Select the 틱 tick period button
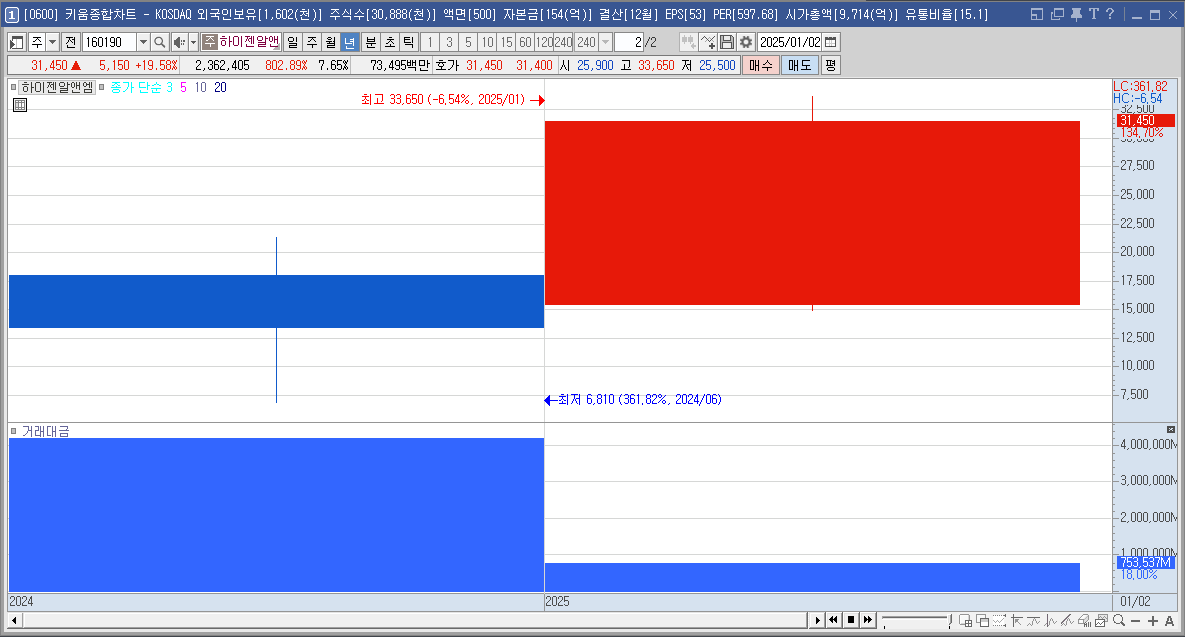Viewport: 1185px width, 637px height. [408, 42]
